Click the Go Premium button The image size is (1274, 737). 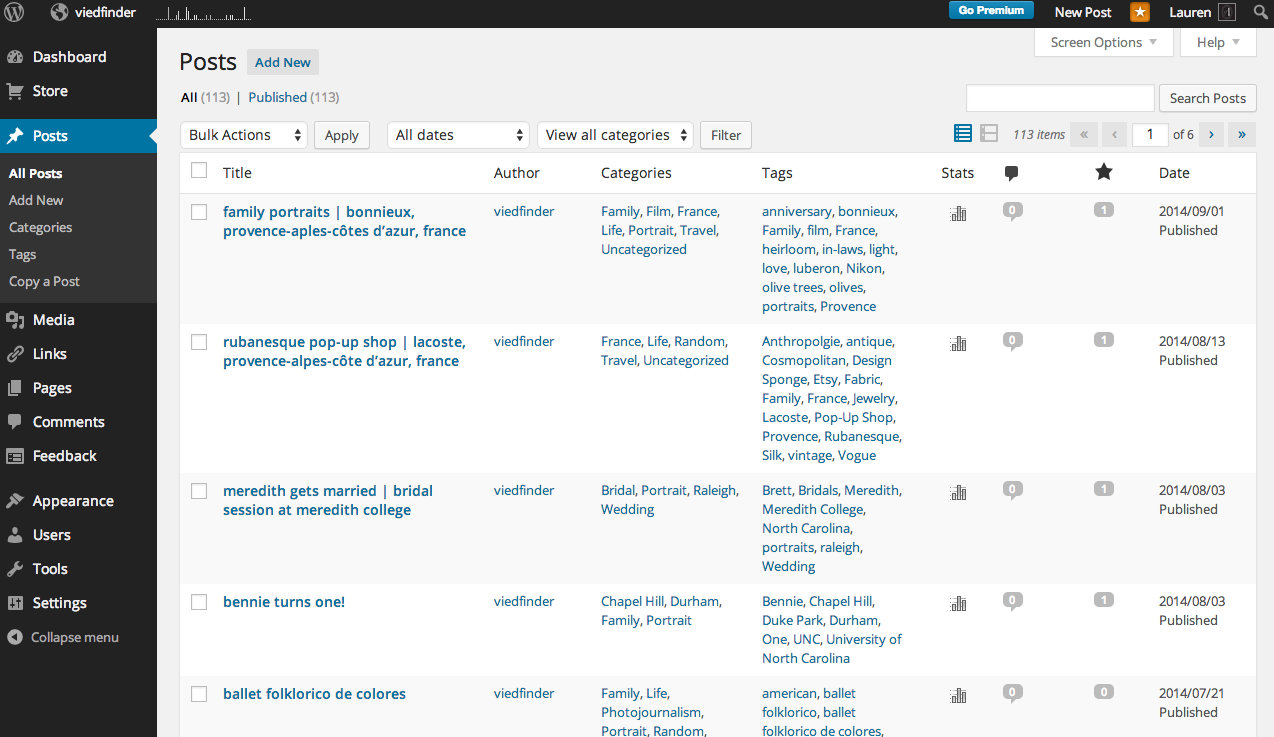click(x=991, y=11)
